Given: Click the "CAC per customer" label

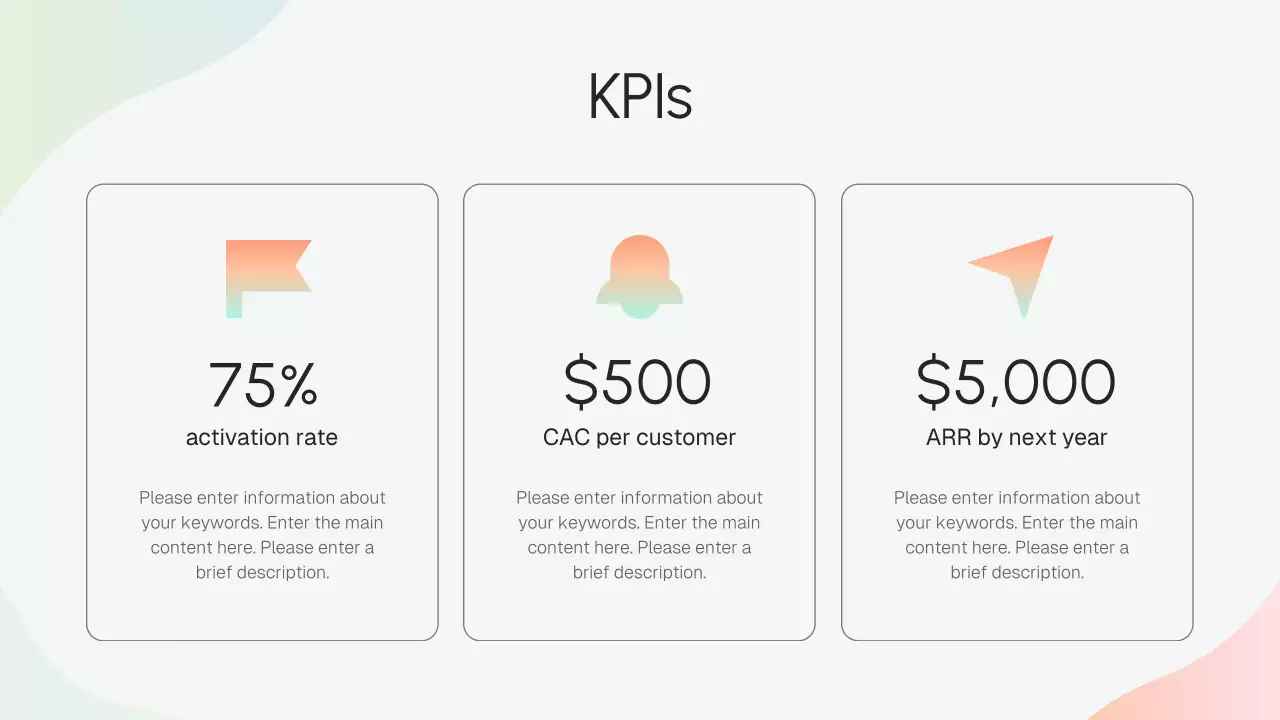Looking at the screenshot, I should 639,437.
